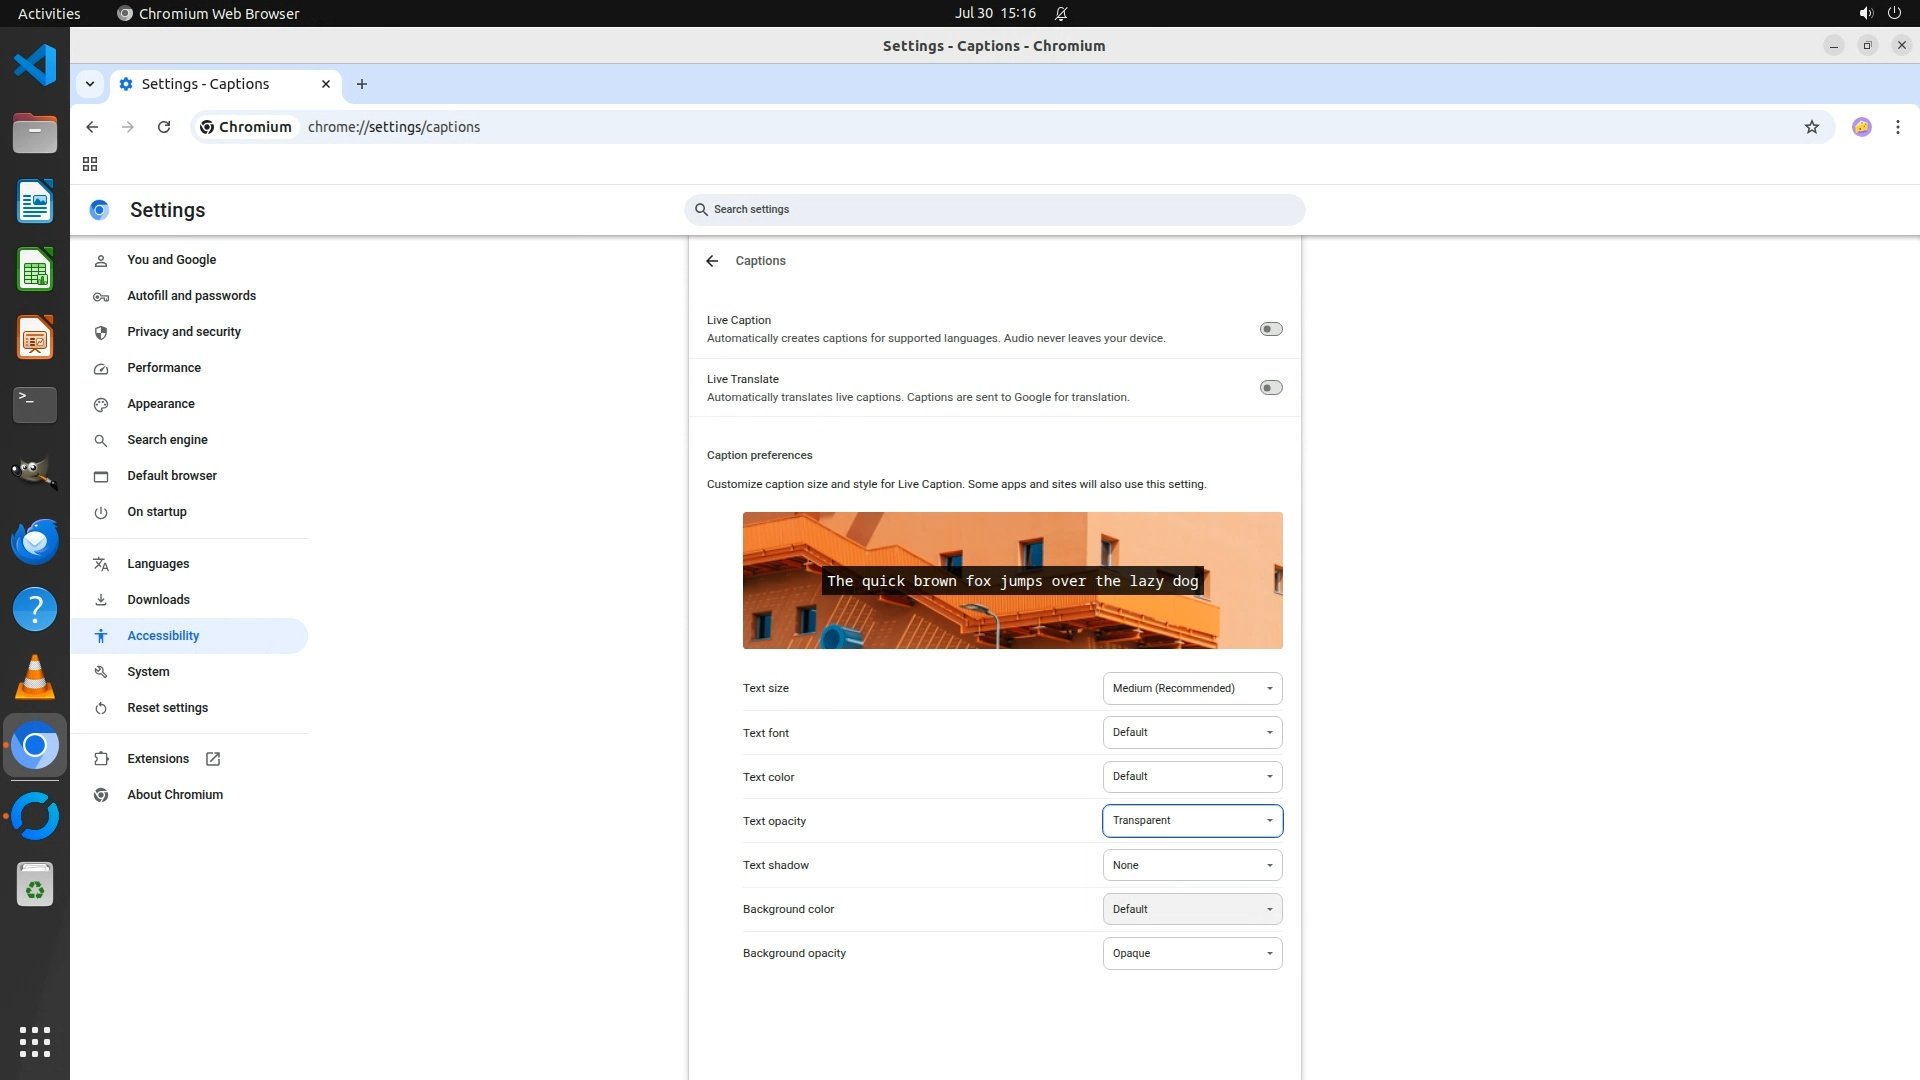Image resolution: width=1920 pixels, height=1080 pixels.
Task: Click the external link icon beside Extensions
Action: [x=213, y=759]
